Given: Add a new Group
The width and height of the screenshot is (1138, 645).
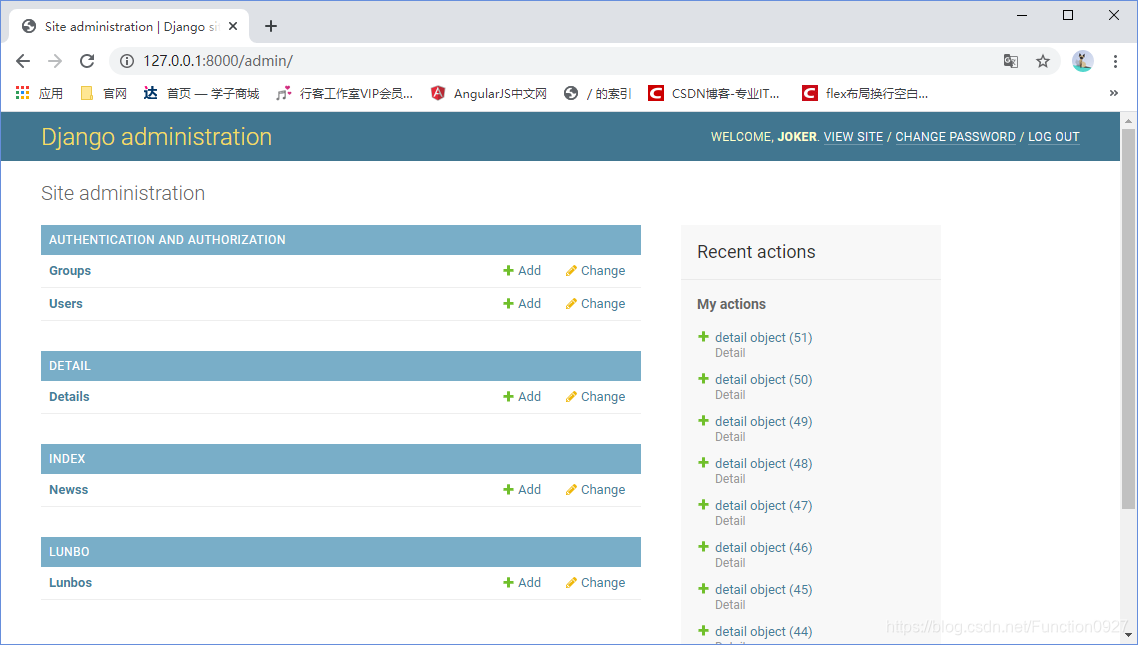Looking at the screenshot, I should [522, 271].
